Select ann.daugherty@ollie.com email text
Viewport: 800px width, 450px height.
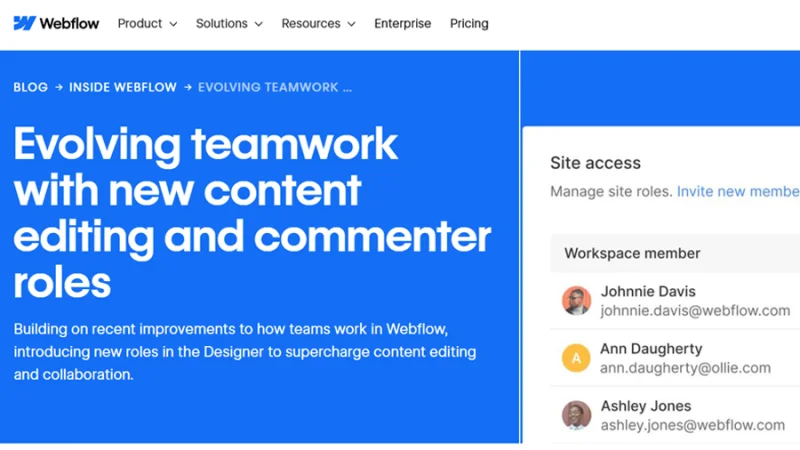click(x=685, y=368)
